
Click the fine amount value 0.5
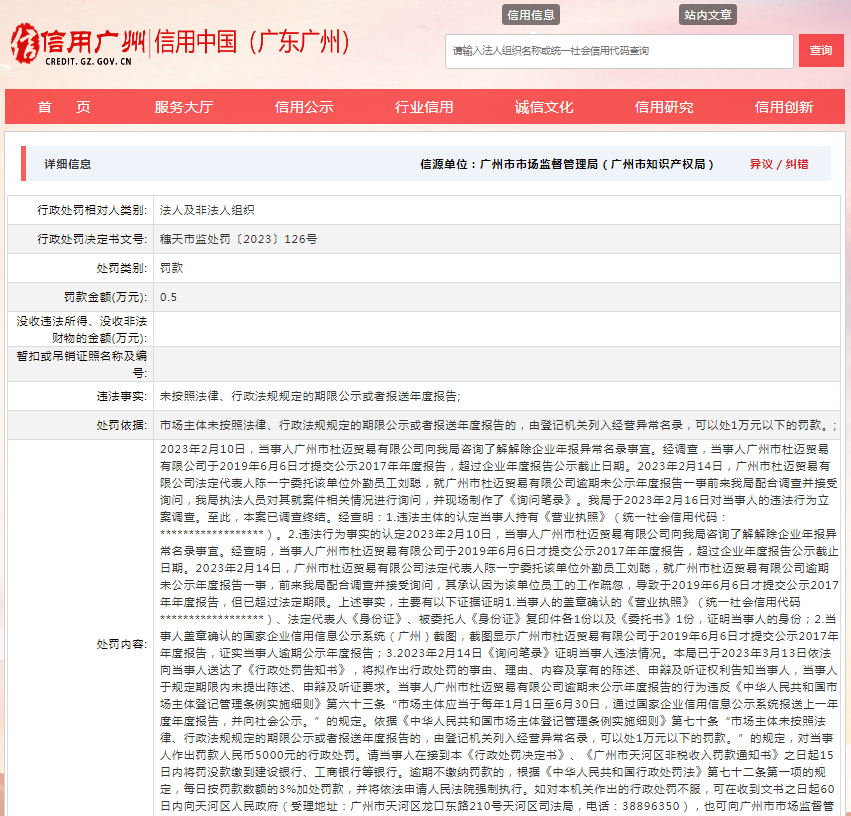168,297
